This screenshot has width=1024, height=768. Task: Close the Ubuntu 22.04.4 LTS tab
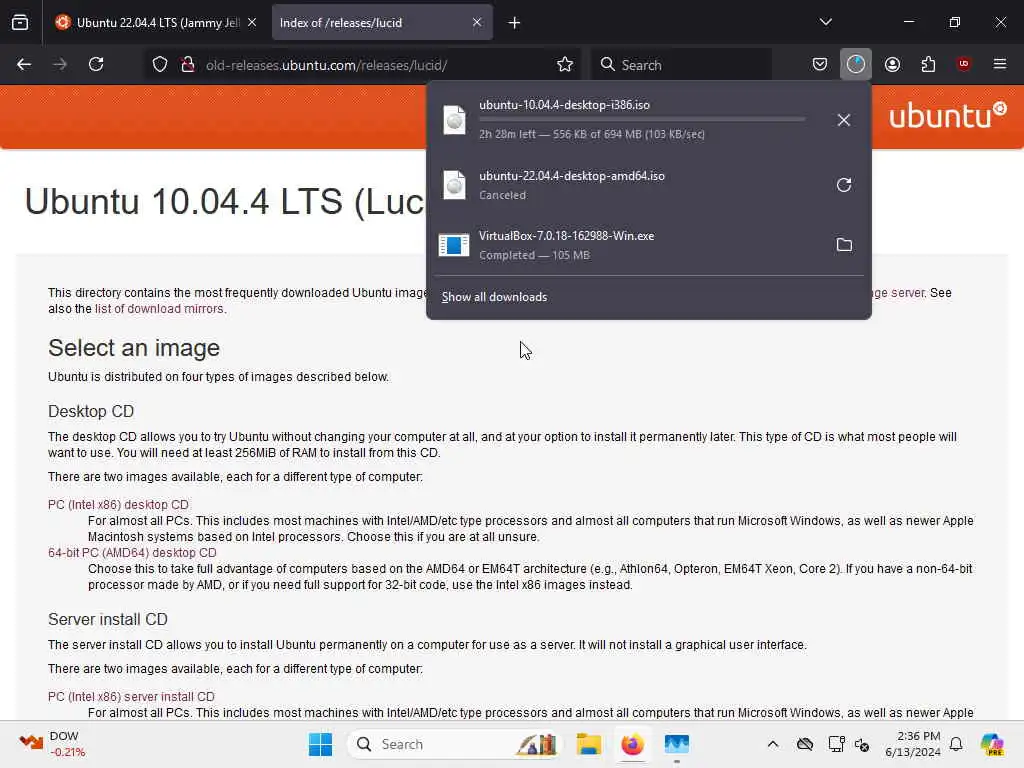252,23
